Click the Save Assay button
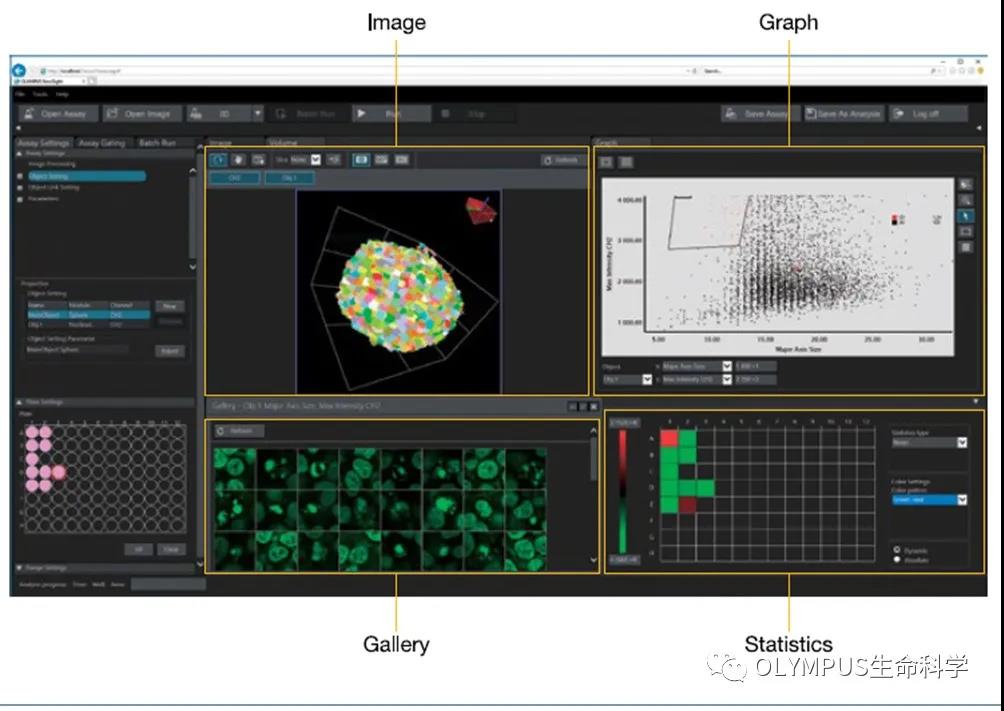This screenshot has height=711, width=1004. point(757,114)
